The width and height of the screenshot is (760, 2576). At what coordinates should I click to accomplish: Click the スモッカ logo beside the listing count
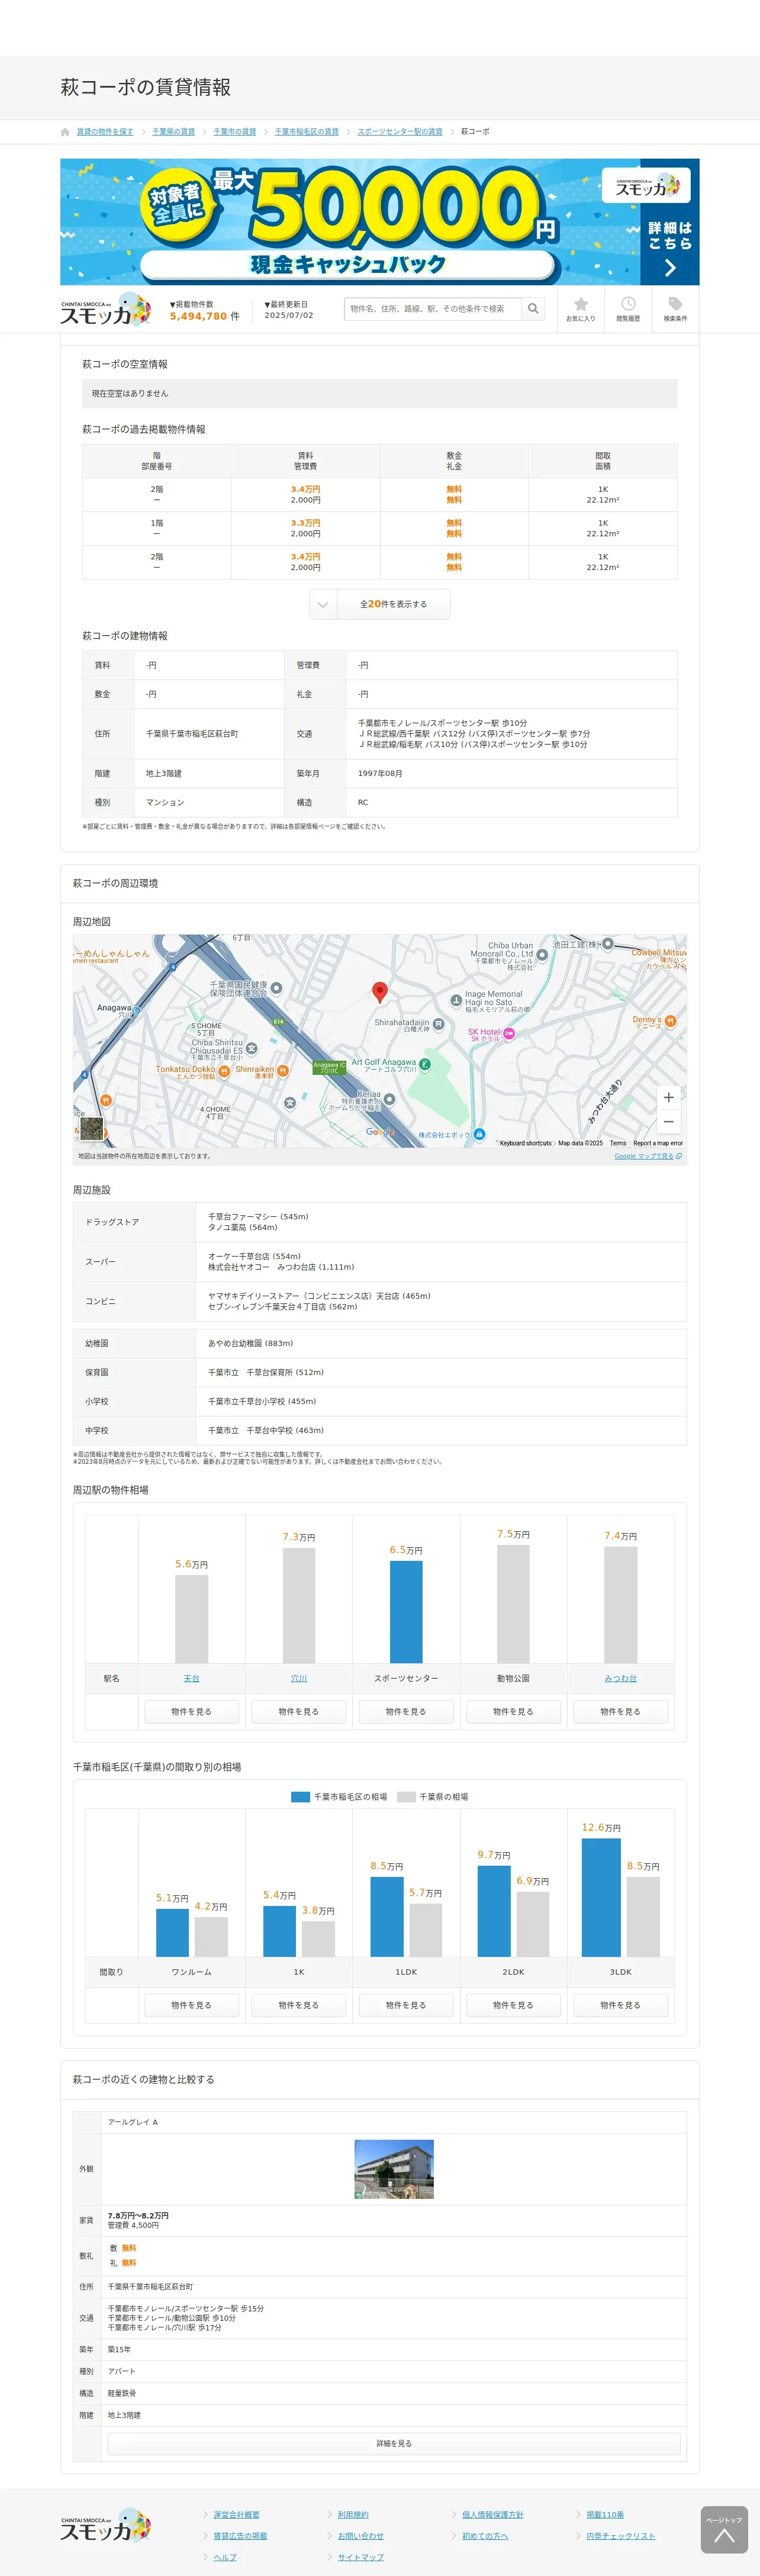coord(106,310)
